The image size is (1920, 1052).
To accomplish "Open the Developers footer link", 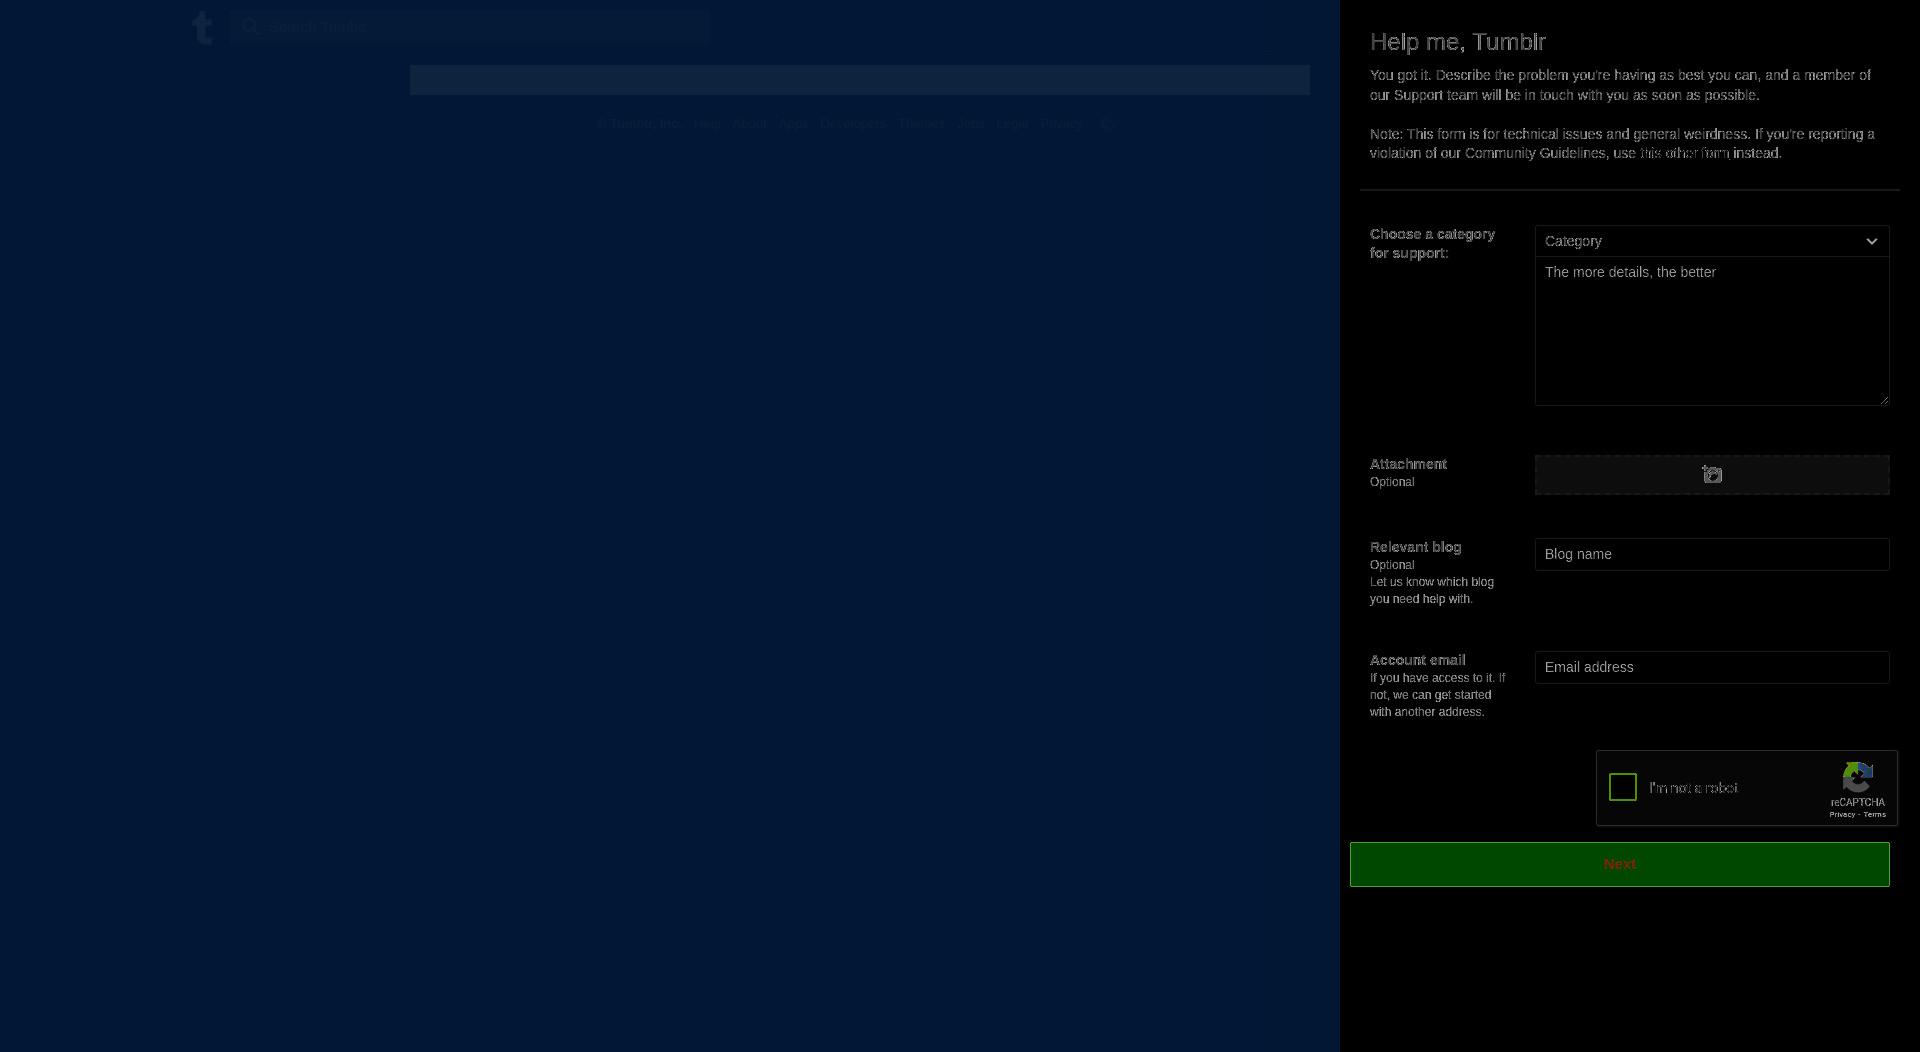I will click(853, 124).
